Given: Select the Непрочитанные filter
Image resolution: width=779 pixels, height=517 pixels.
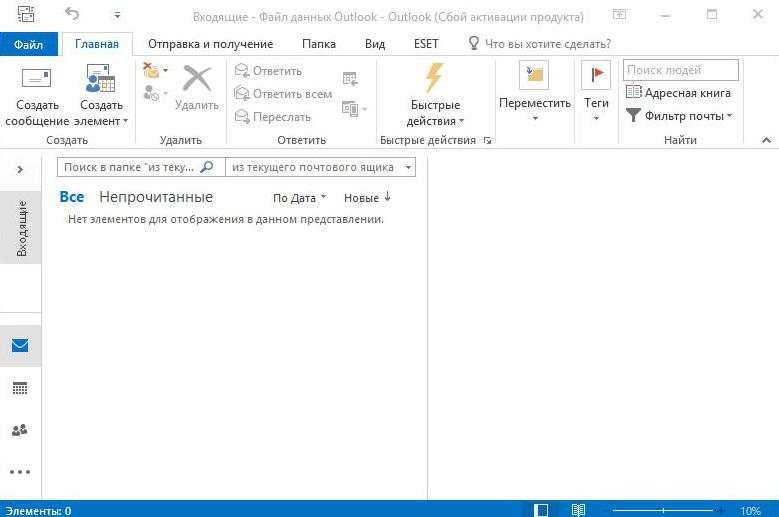Looking at the screenshot, I should point(156,197).
